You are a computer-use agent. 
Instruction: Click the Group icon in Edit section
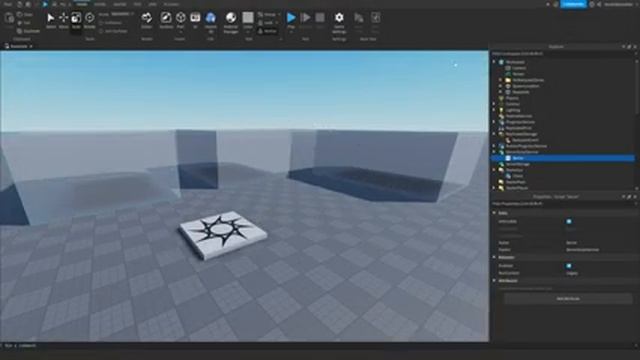(260, 15)
